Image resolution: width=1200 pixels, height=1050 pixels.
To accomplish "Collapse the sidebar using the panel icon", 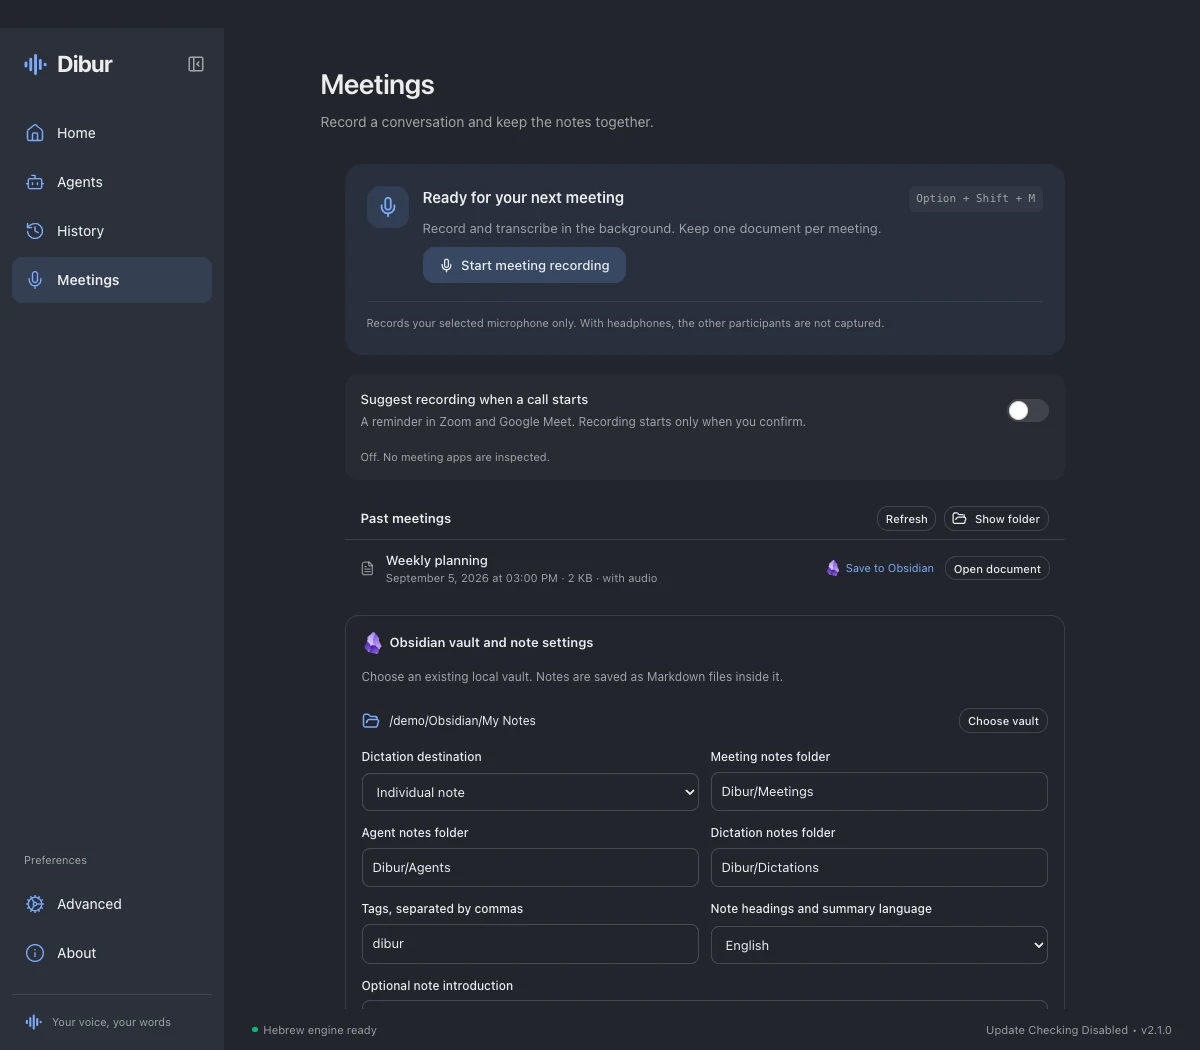I will click(196, 64).
